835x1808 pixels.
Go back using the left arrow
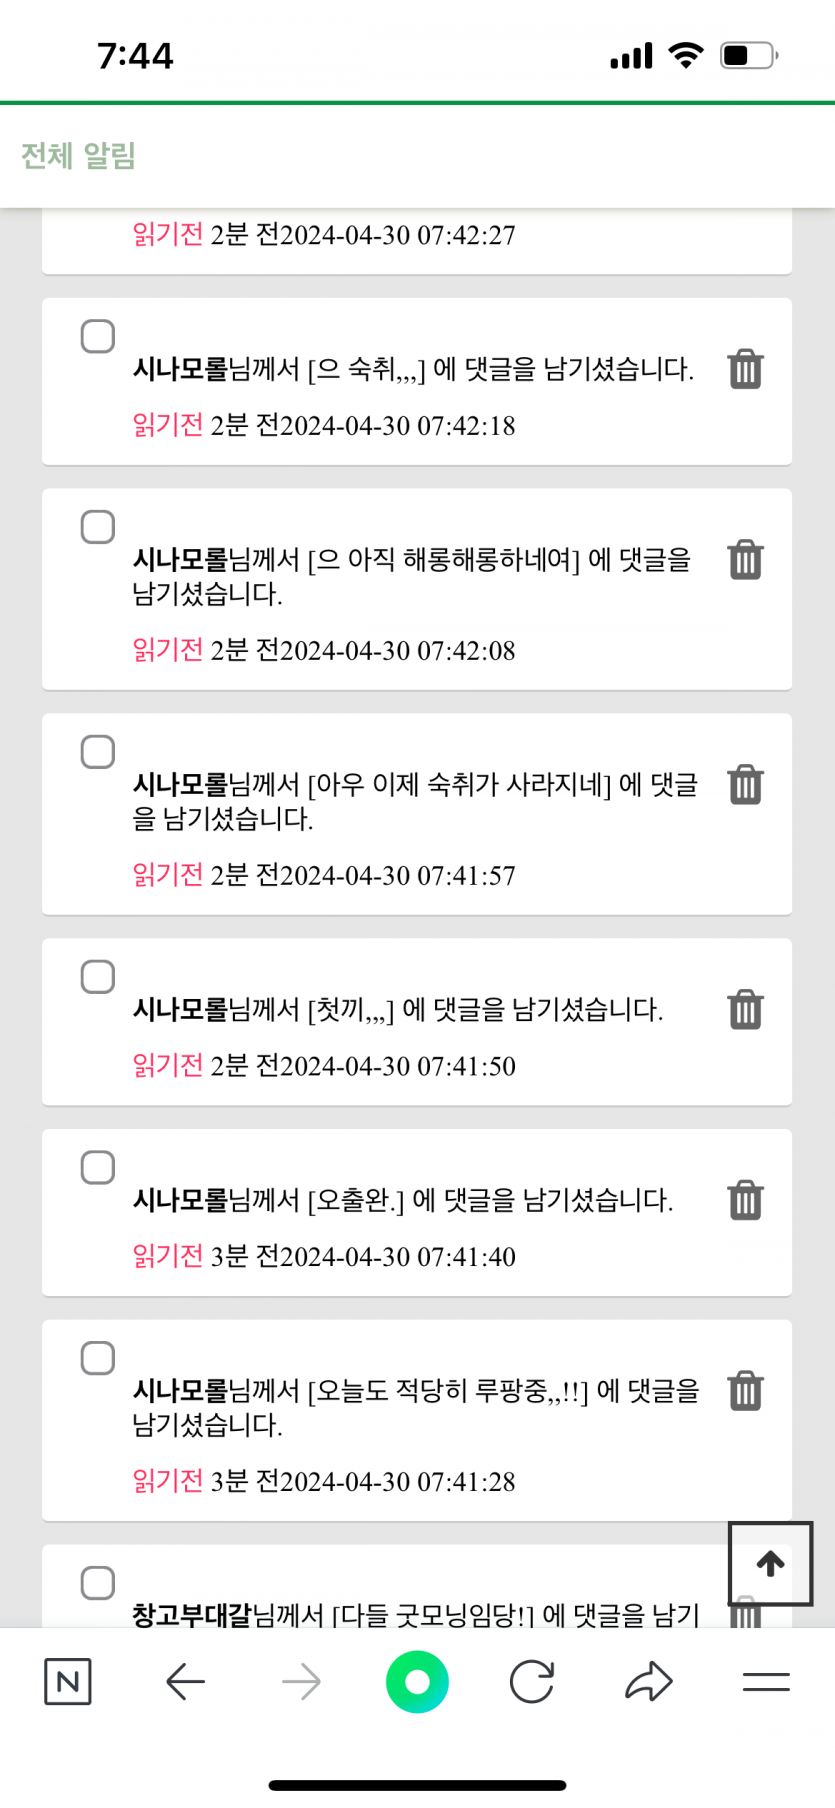pyautogui.click(x=185, y=1682)
